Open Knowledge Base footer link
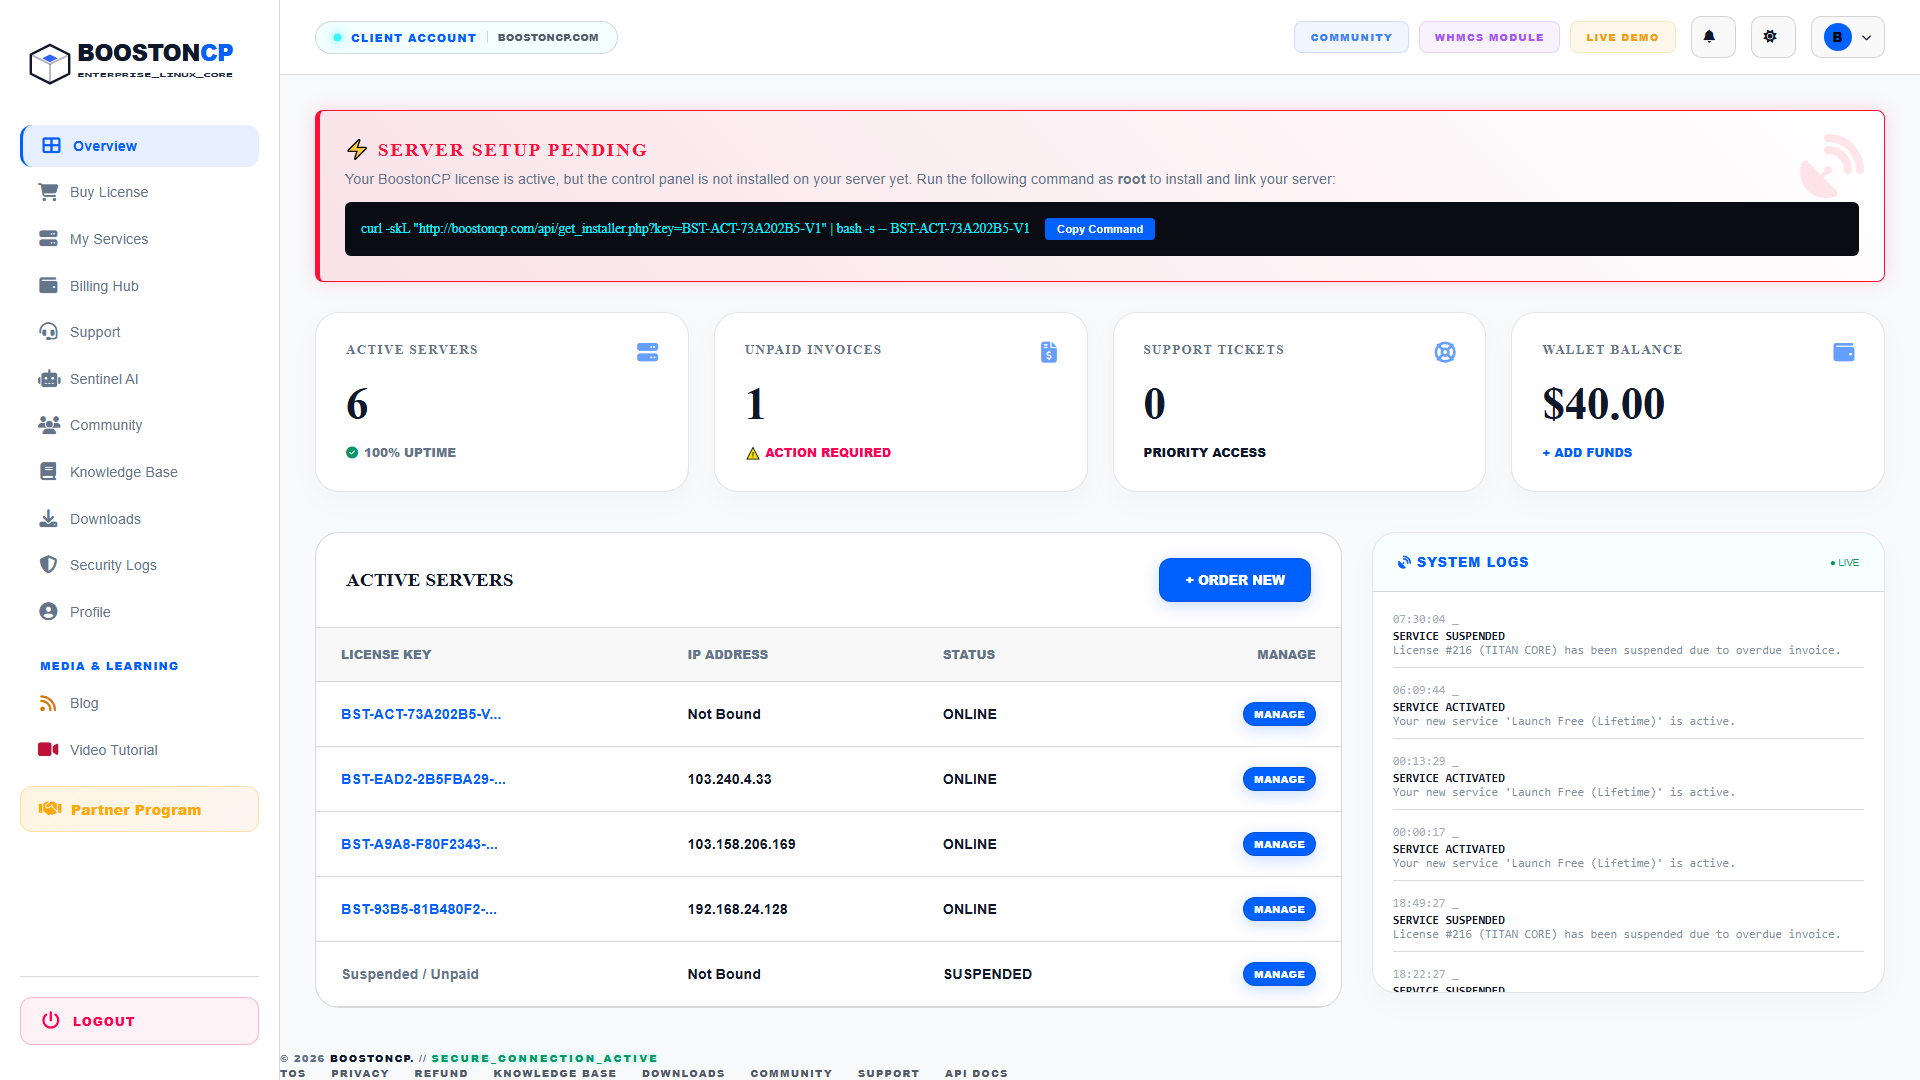This screenshot has height=1080, width=1920. 555,1073
